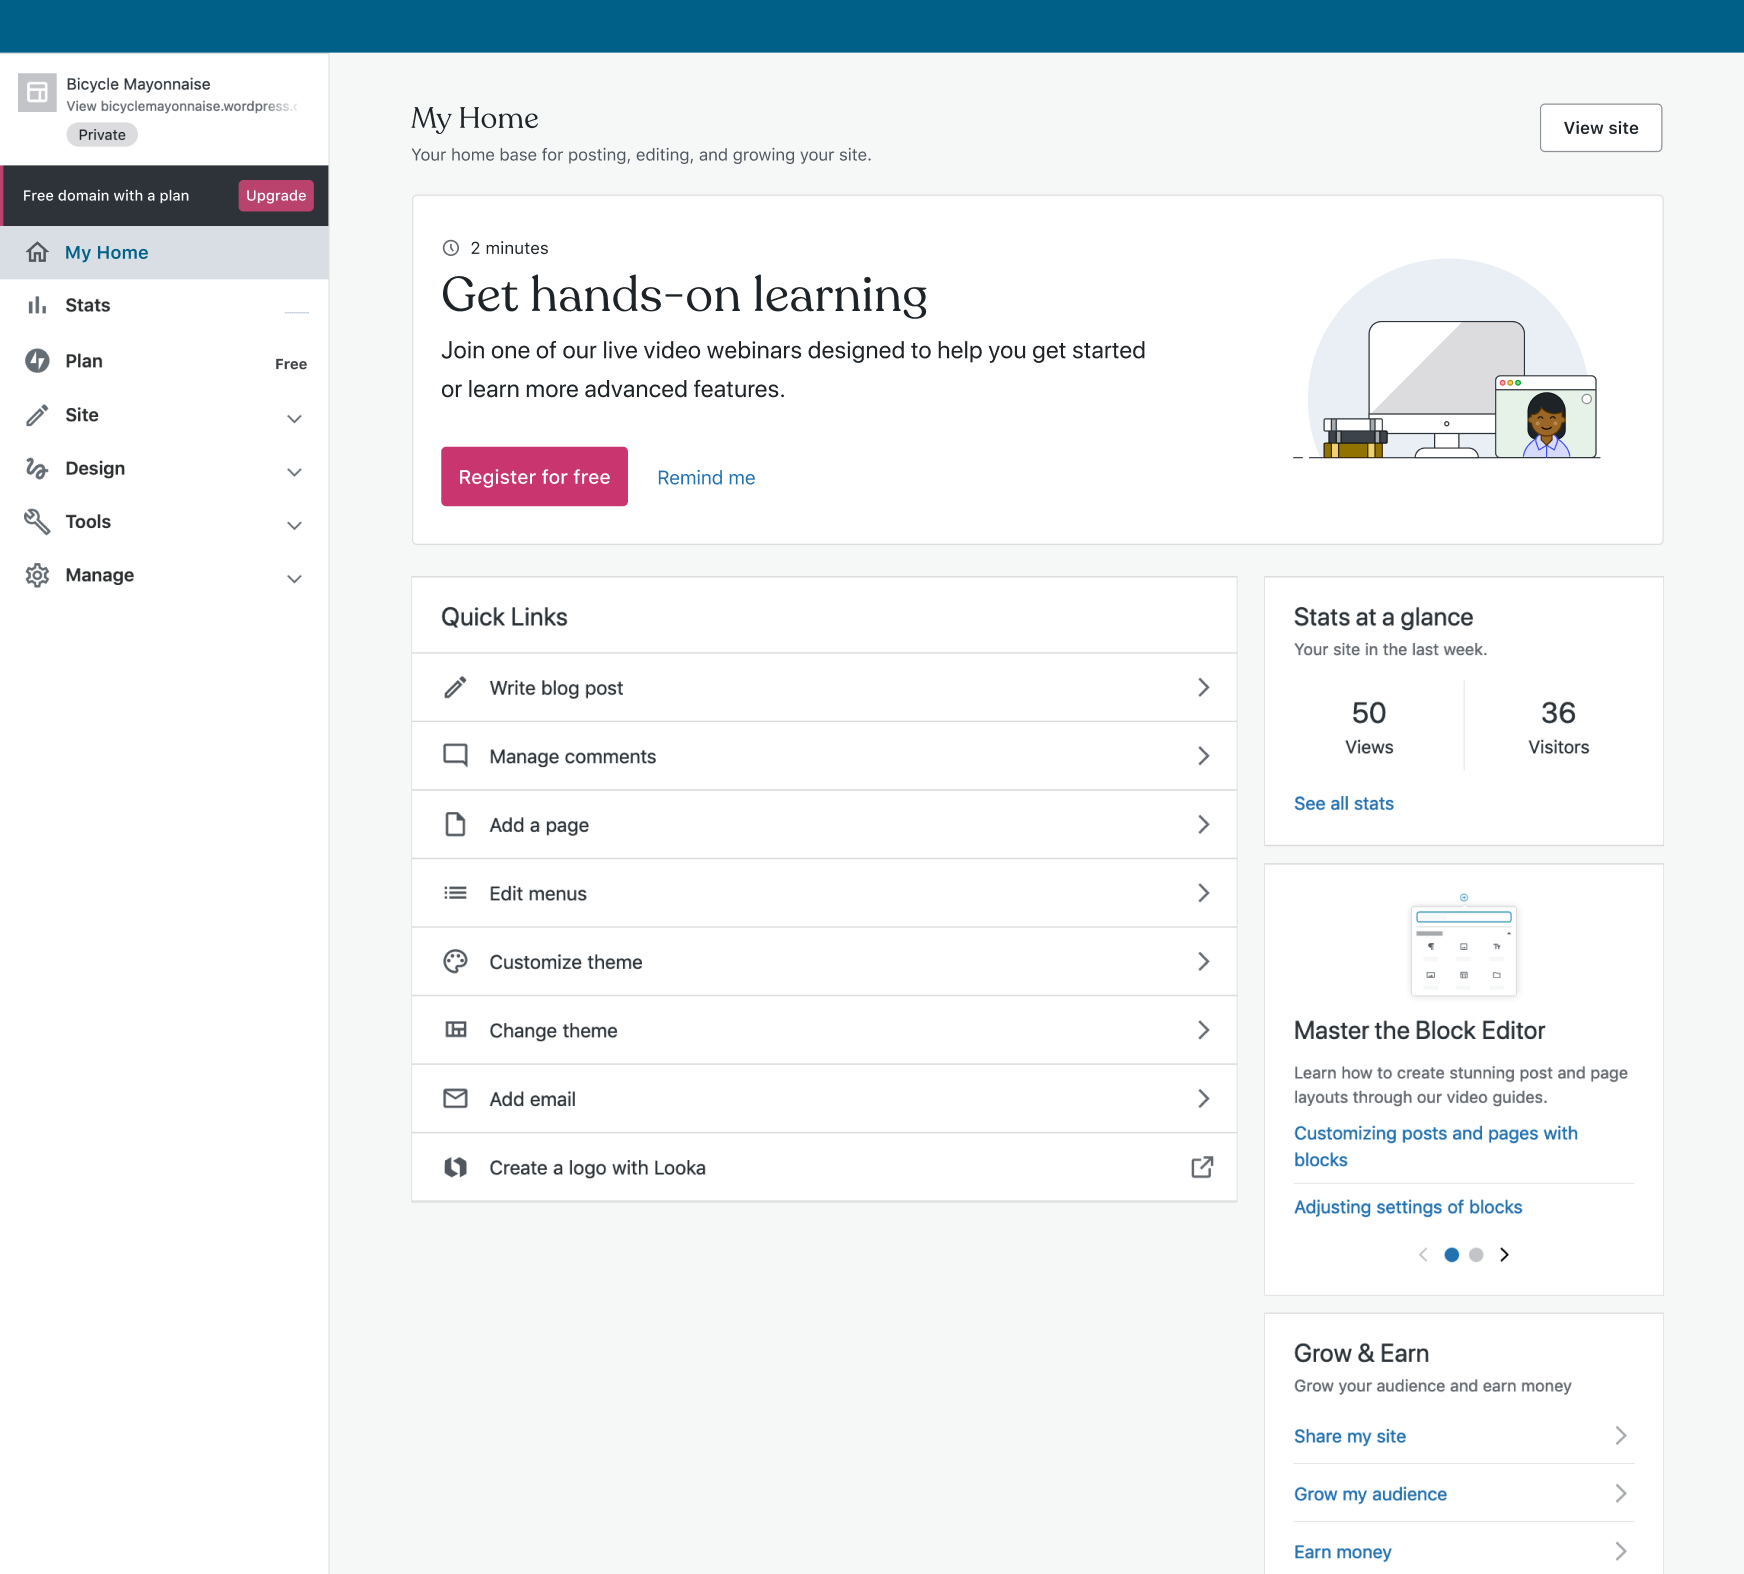Click the View site button
1744x1574 pixels.
click(x=1601, y=128)
